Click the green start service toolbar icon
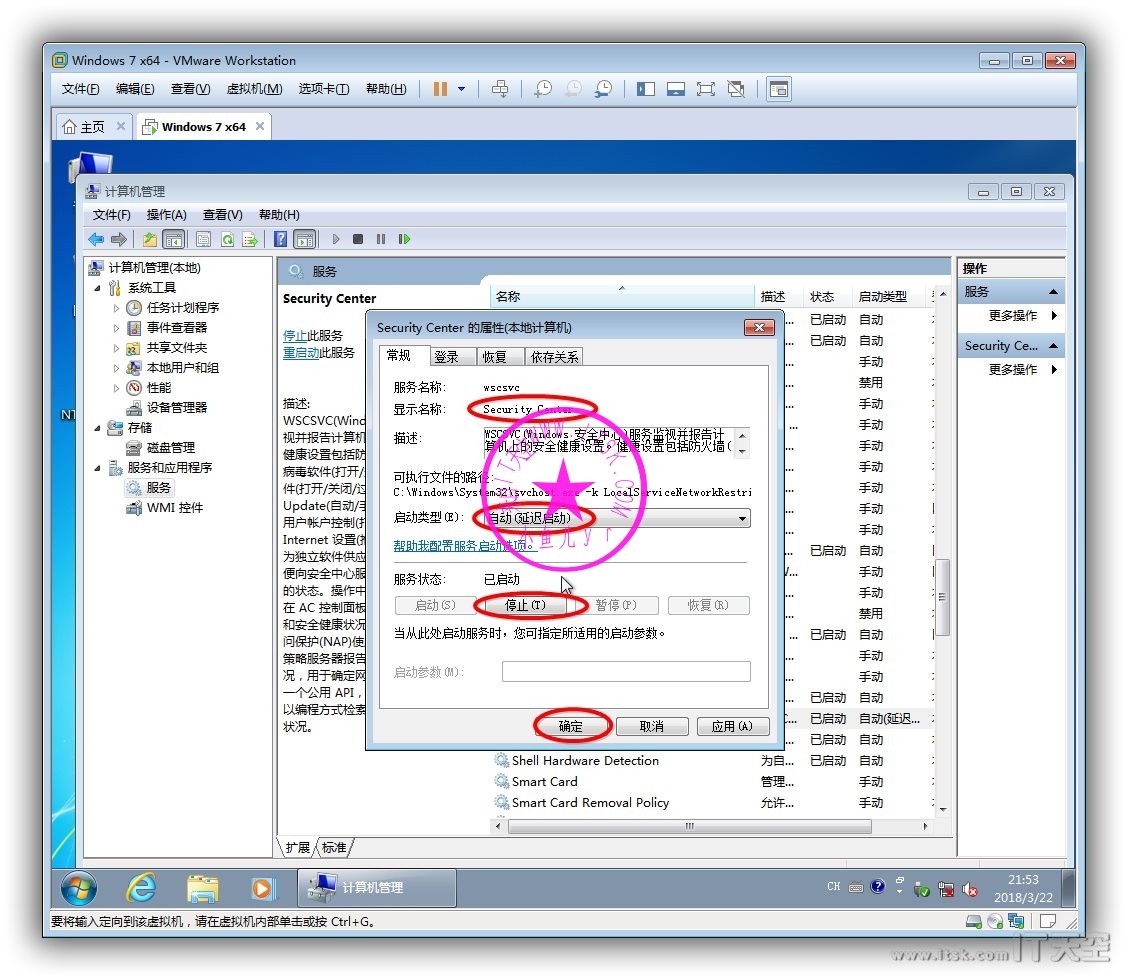Screen dimensions: 1128x980 click(335, 239)
